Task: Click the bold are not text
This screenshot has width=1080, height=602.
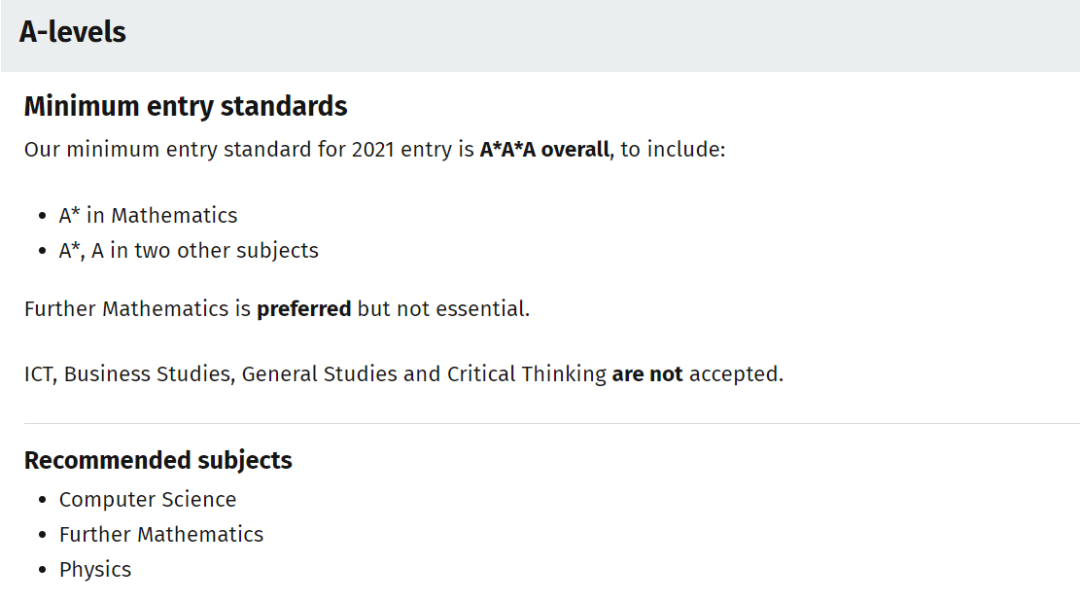Action: pos(647,374)
